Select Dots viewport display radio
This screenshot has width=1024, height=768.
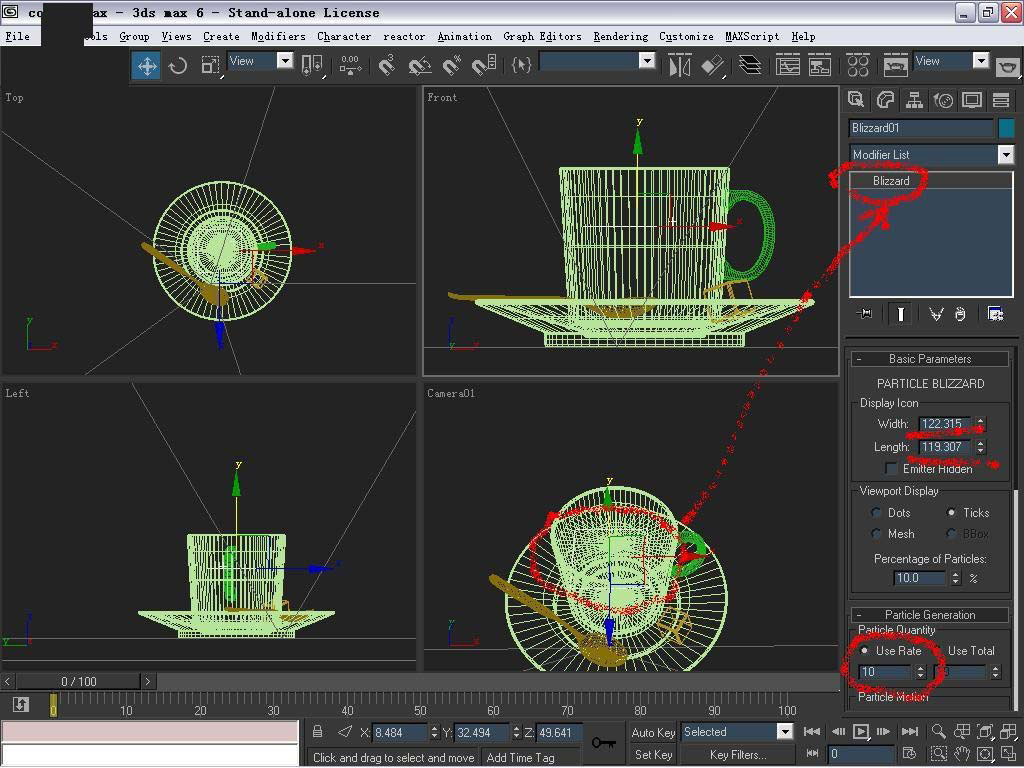(877, 513)
